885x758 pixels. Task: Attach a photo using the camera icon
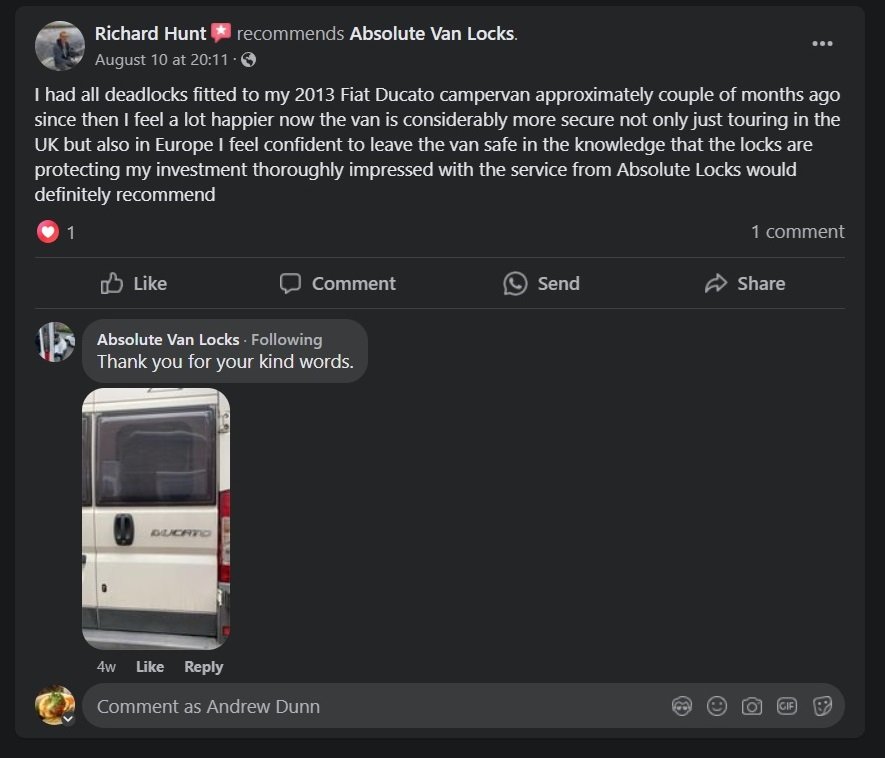752,706
